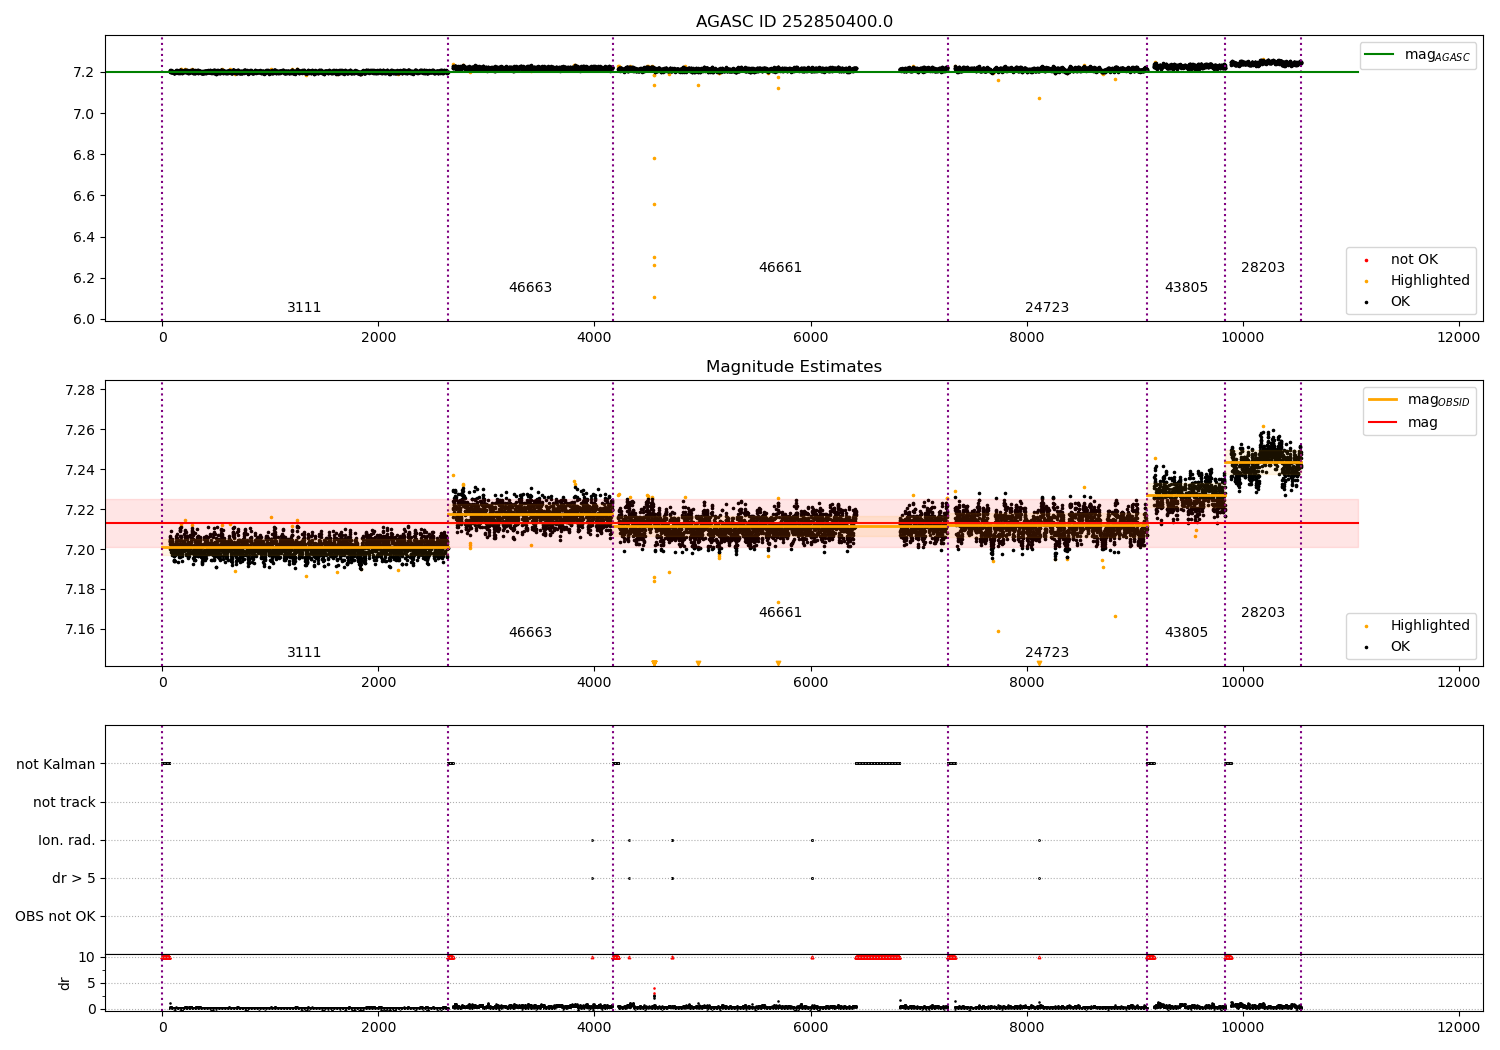Click the 'not track' axis label
The width and height of the screenshot is (1500, 1050).
[64, 802]
